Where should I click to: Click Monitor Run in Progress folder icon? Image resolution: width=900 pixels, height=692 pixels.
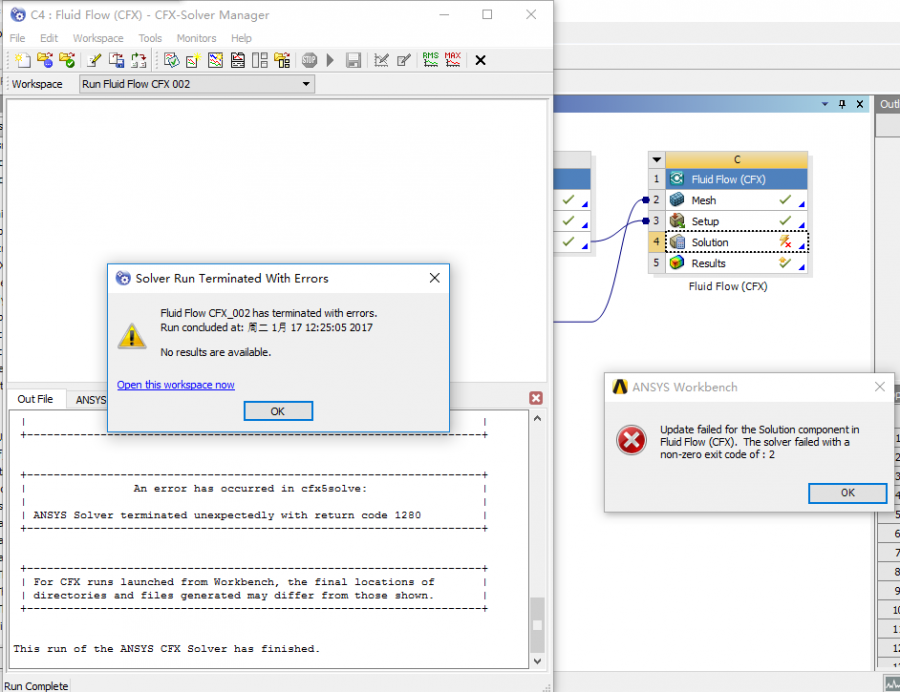45,60
